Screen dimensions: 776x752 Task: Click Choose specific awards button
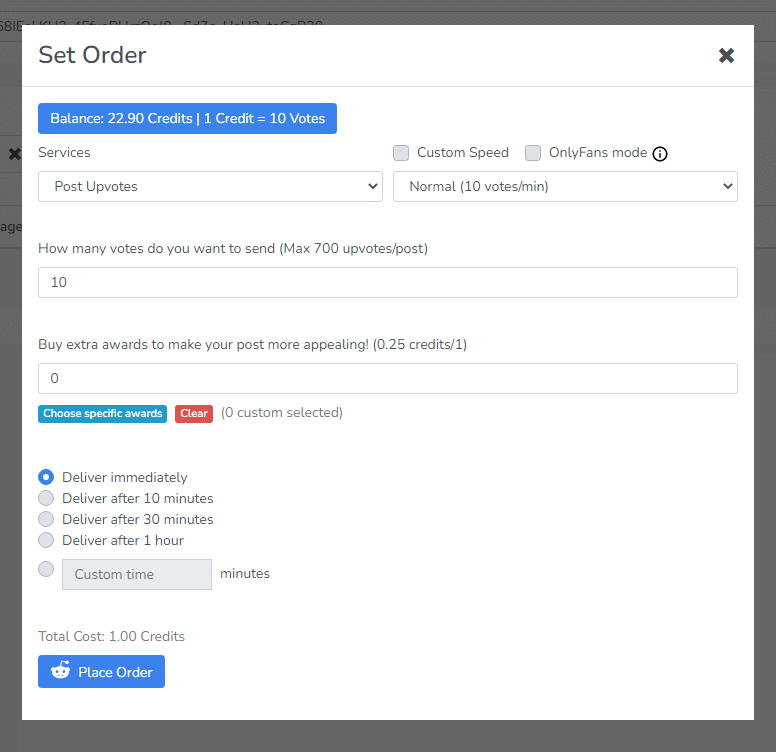(102, 414)
